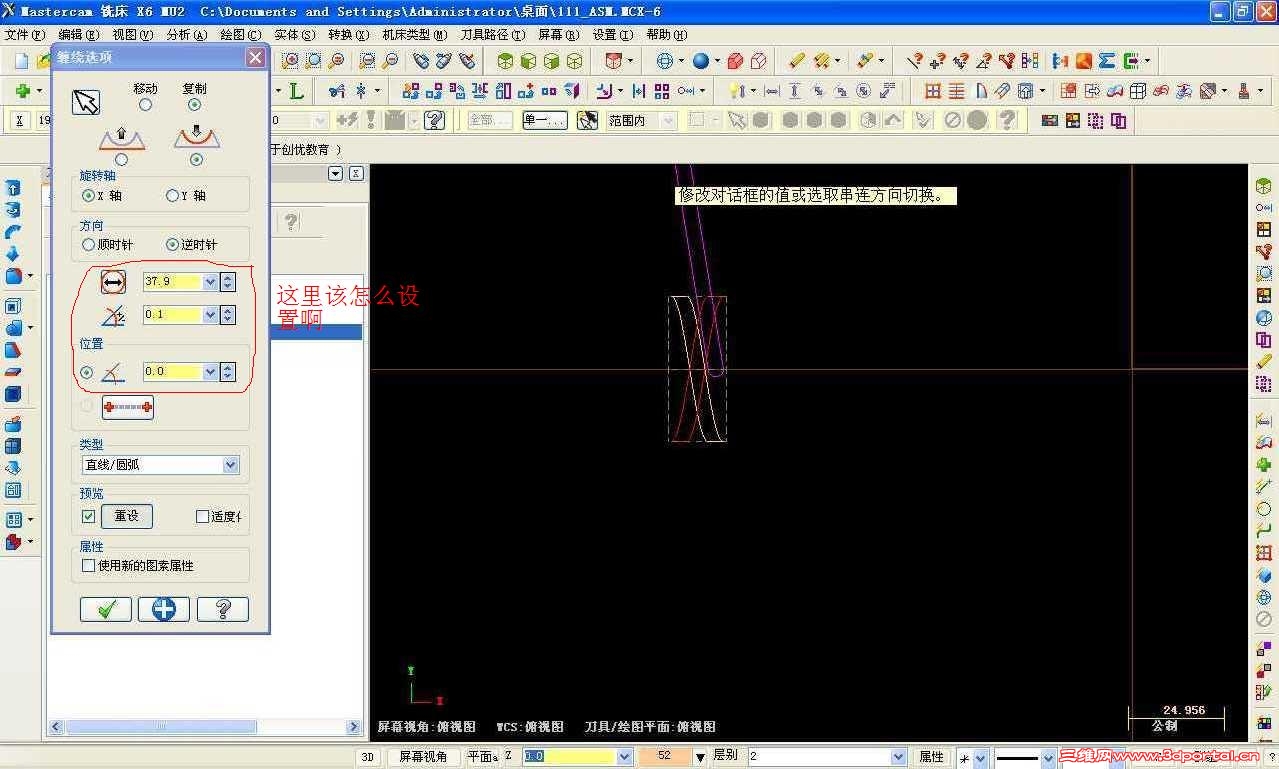Click the red define-points position button
The width and height of the screenshot is (1279, 769).
pyautogui.click(x=128, y=407)
